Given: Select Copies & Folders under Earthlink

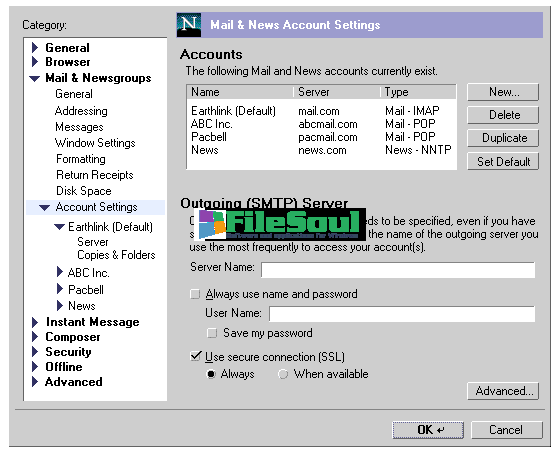Looking at the screenshot, I should (116, 255).
